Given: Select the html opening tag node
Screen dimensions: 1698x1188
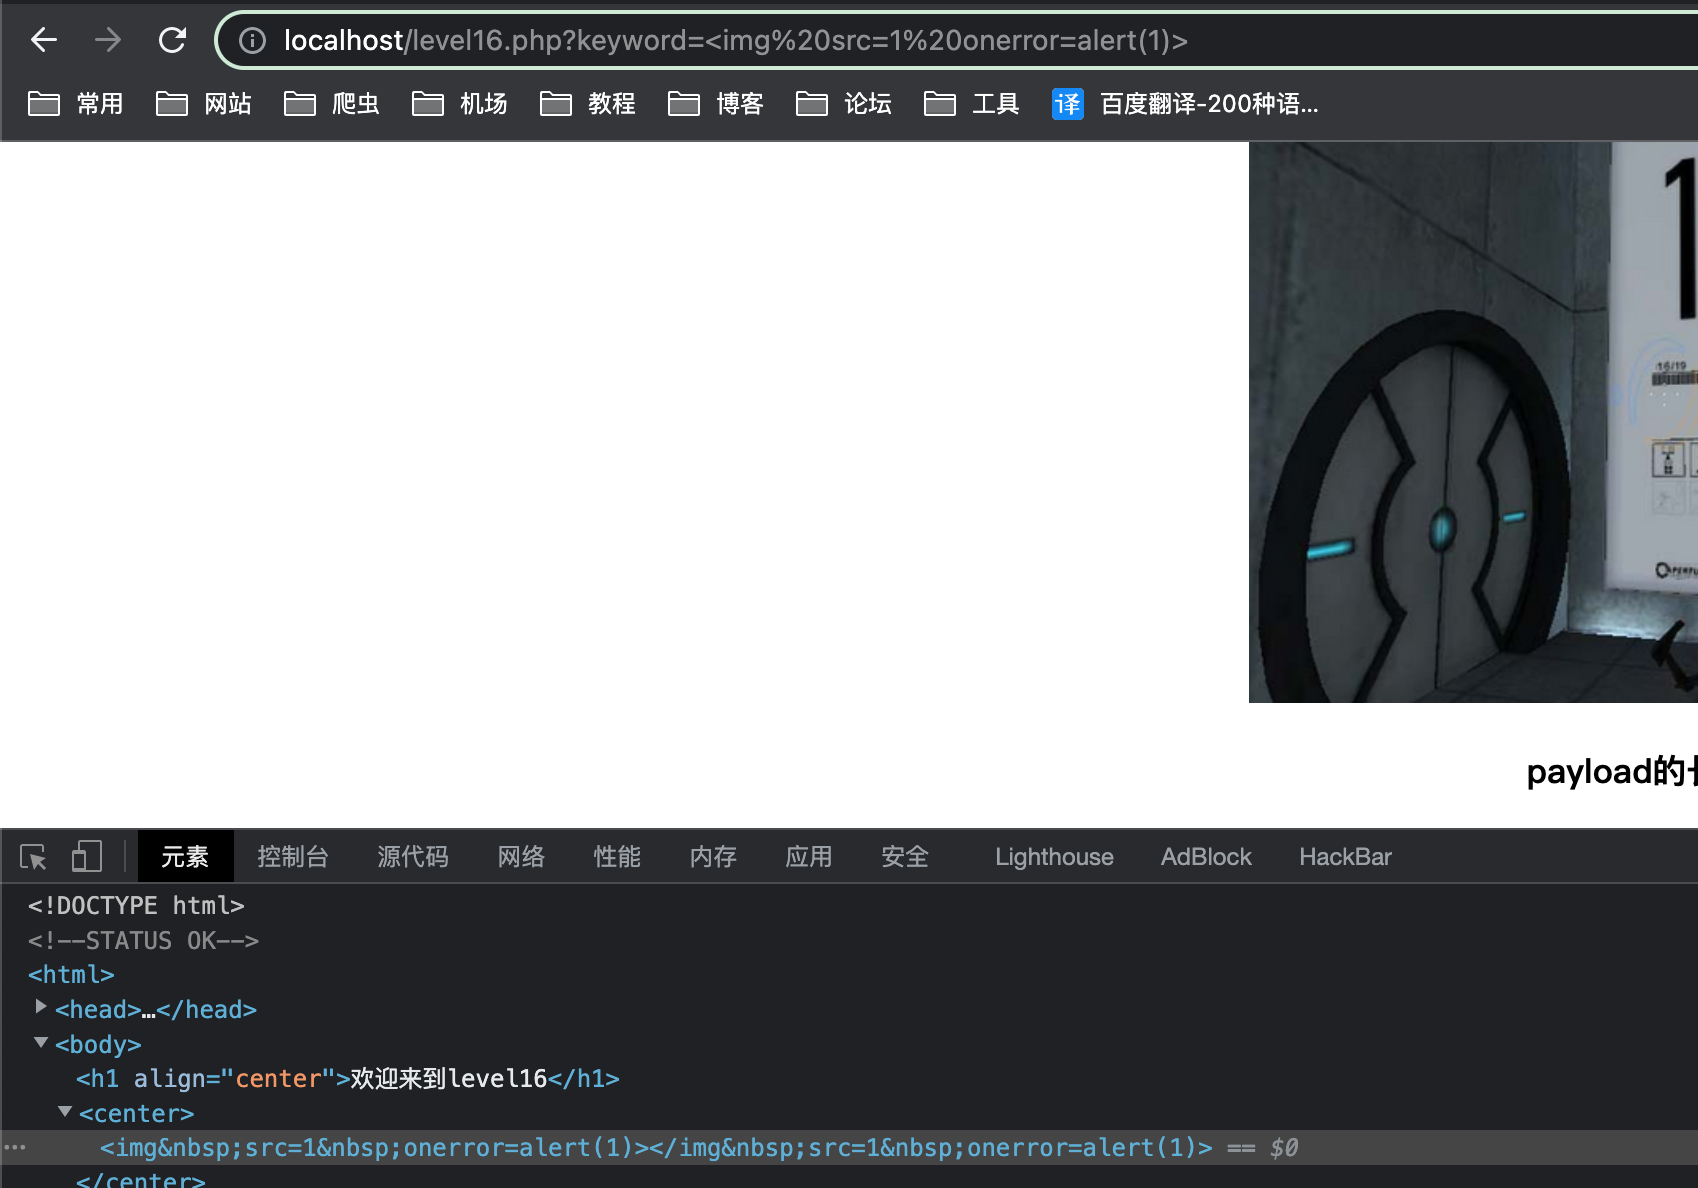Looking at the screenshot, I should coord(71,975).
